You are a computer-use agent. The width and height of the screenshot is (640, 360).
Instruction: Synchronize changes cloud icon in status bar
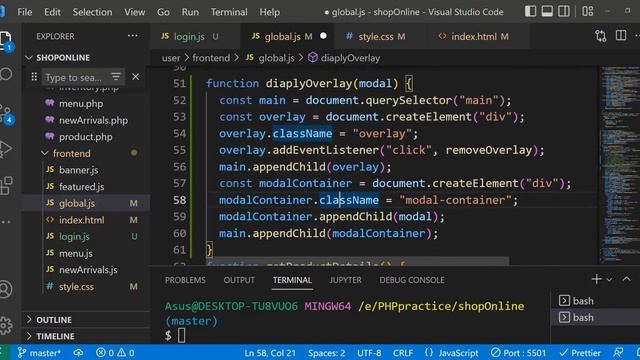[x=78, y=353]
